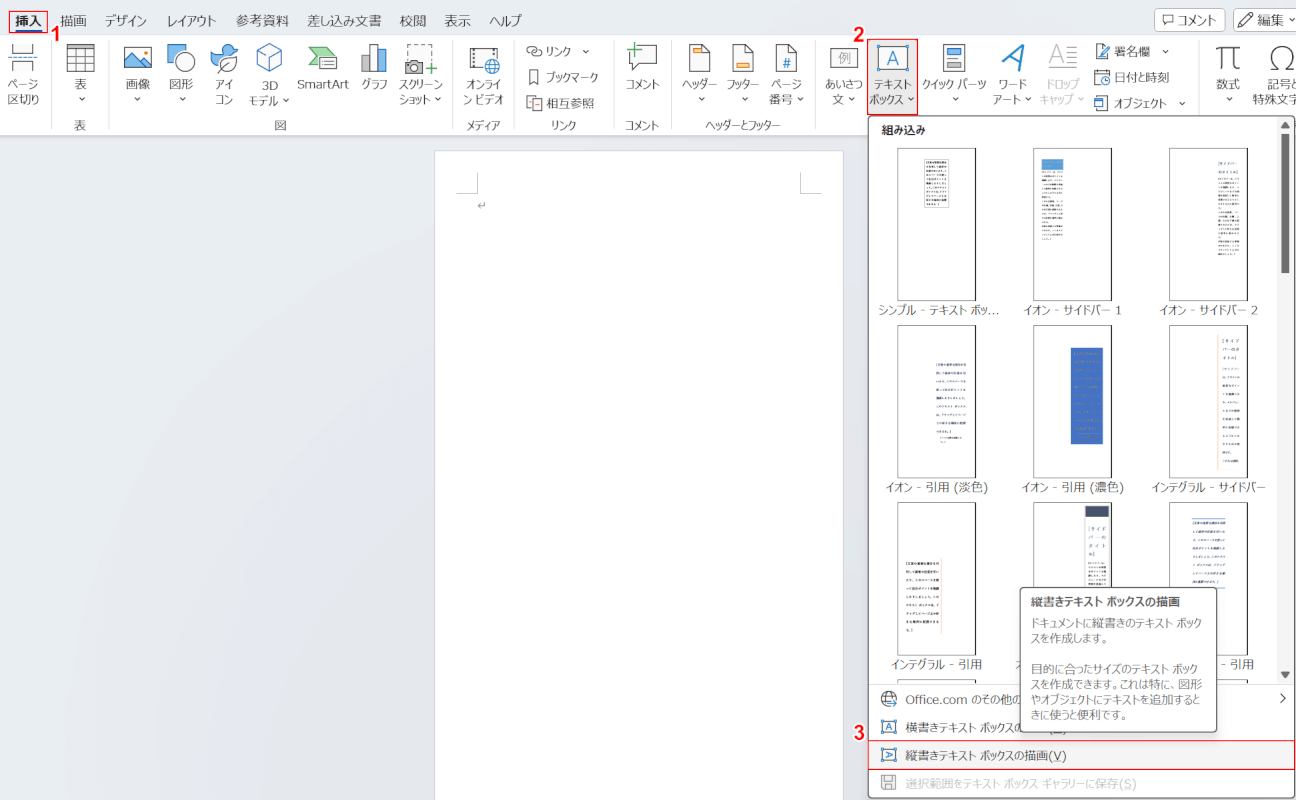Select 縦書きテキスト ボックスの描画 (vertical text box)

(1082, 755)
